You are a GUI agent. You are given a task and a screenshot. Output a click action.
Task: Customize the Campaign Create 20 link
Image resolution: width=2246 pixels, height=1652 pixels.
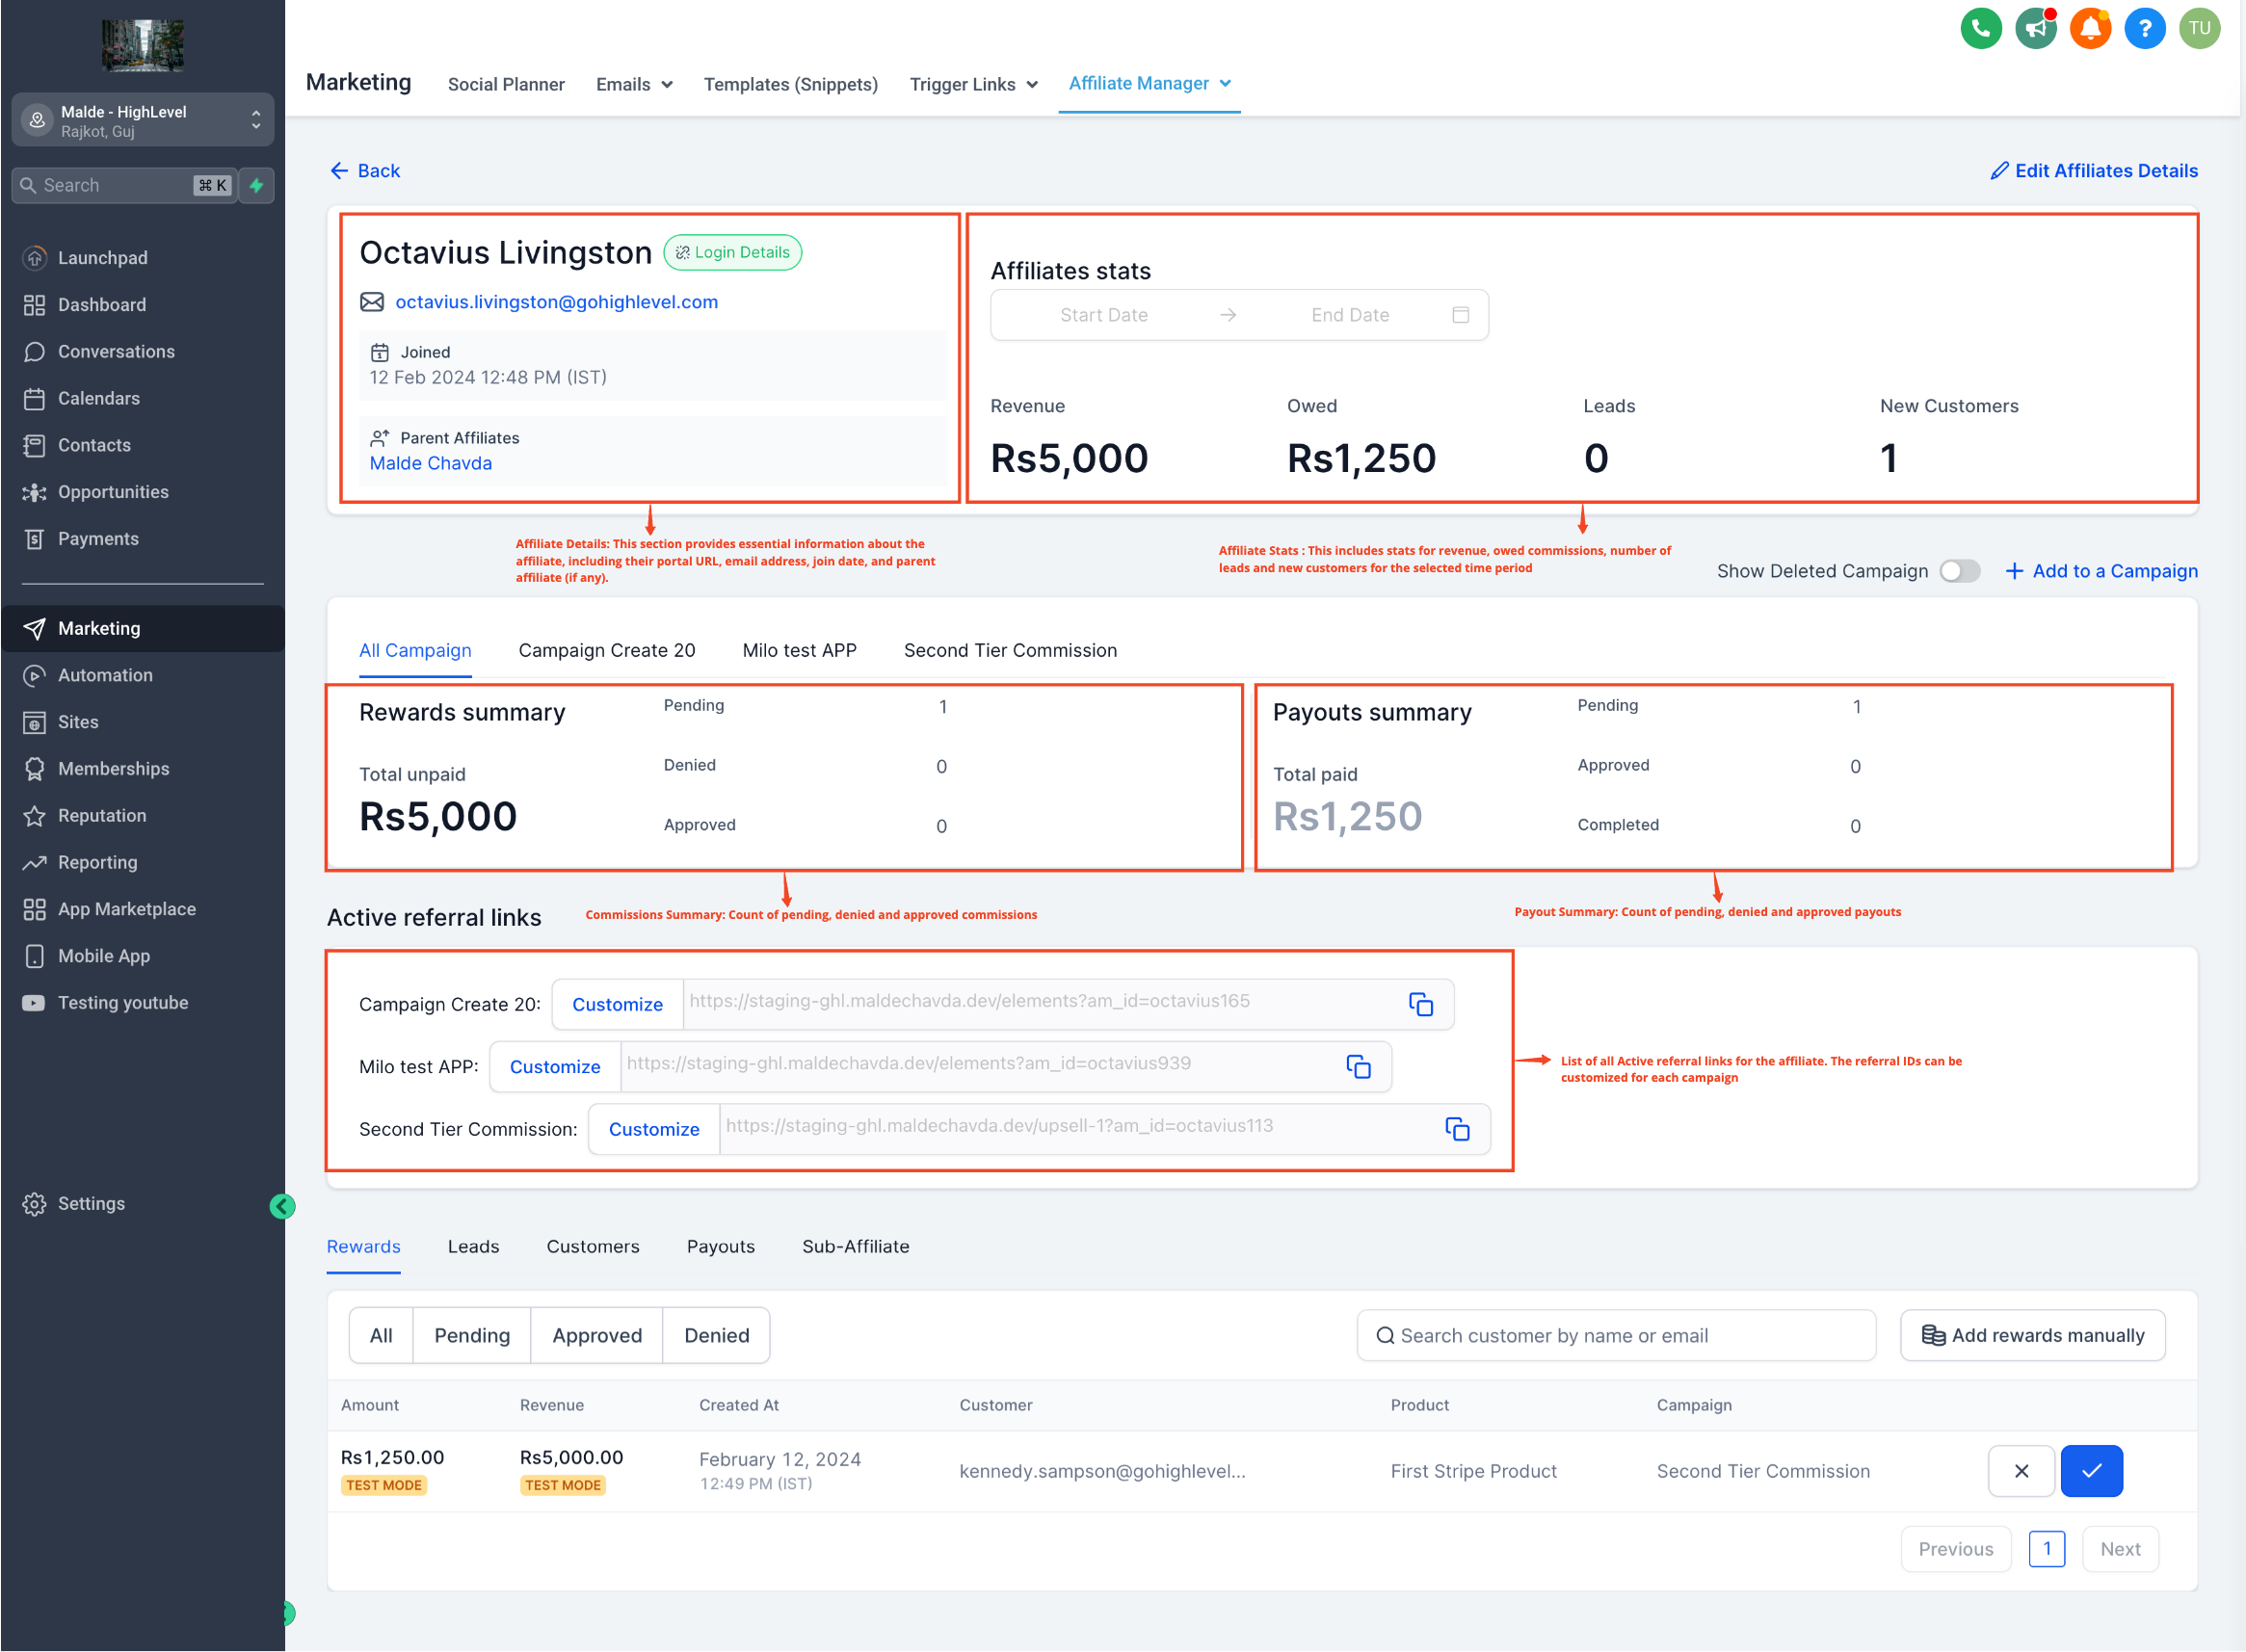[617, 1004]
